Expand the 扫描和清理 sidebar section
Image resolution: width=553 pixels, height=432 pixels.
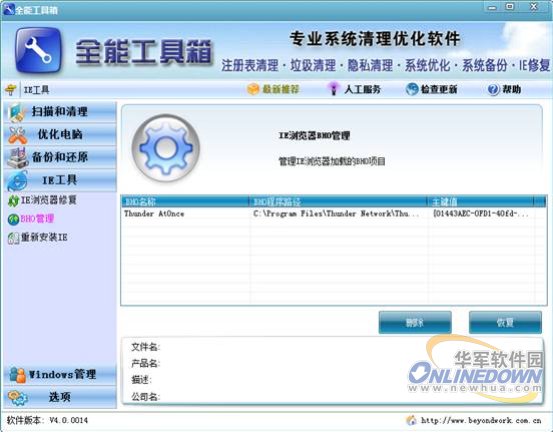coord(60,112)
